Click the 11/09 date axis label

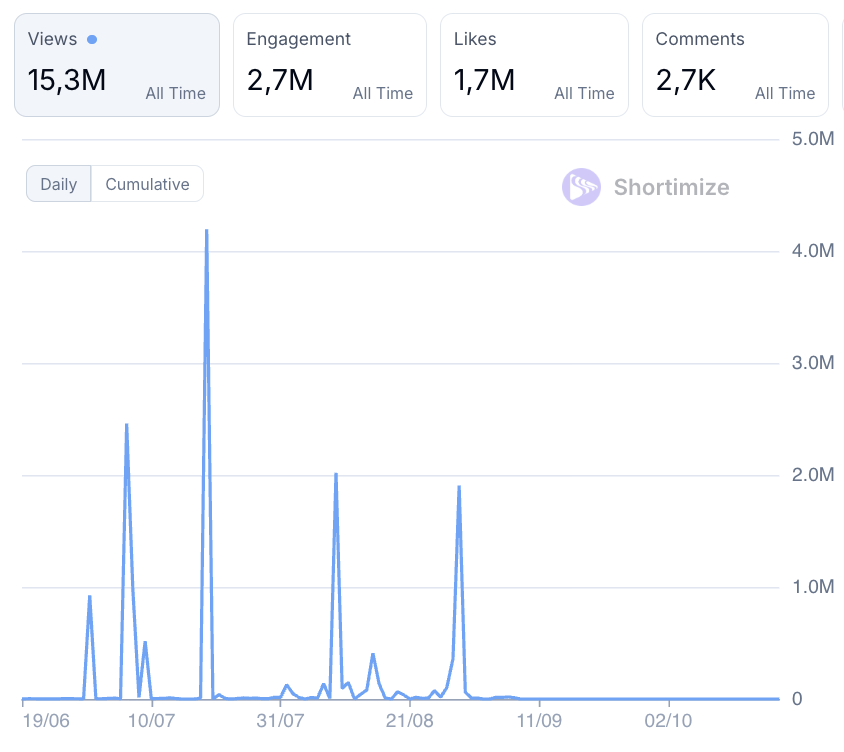point(538,720)
